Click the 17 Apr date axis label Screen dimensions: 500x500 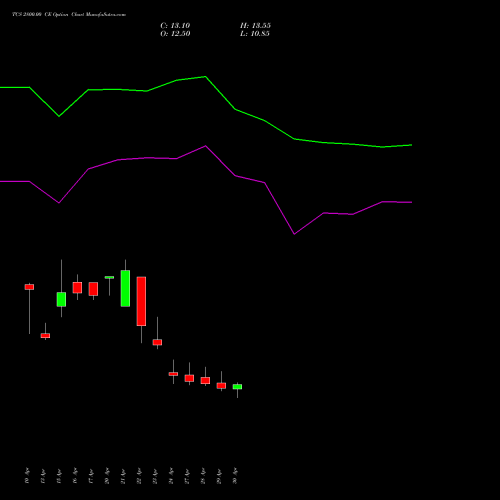click(91, 476)
